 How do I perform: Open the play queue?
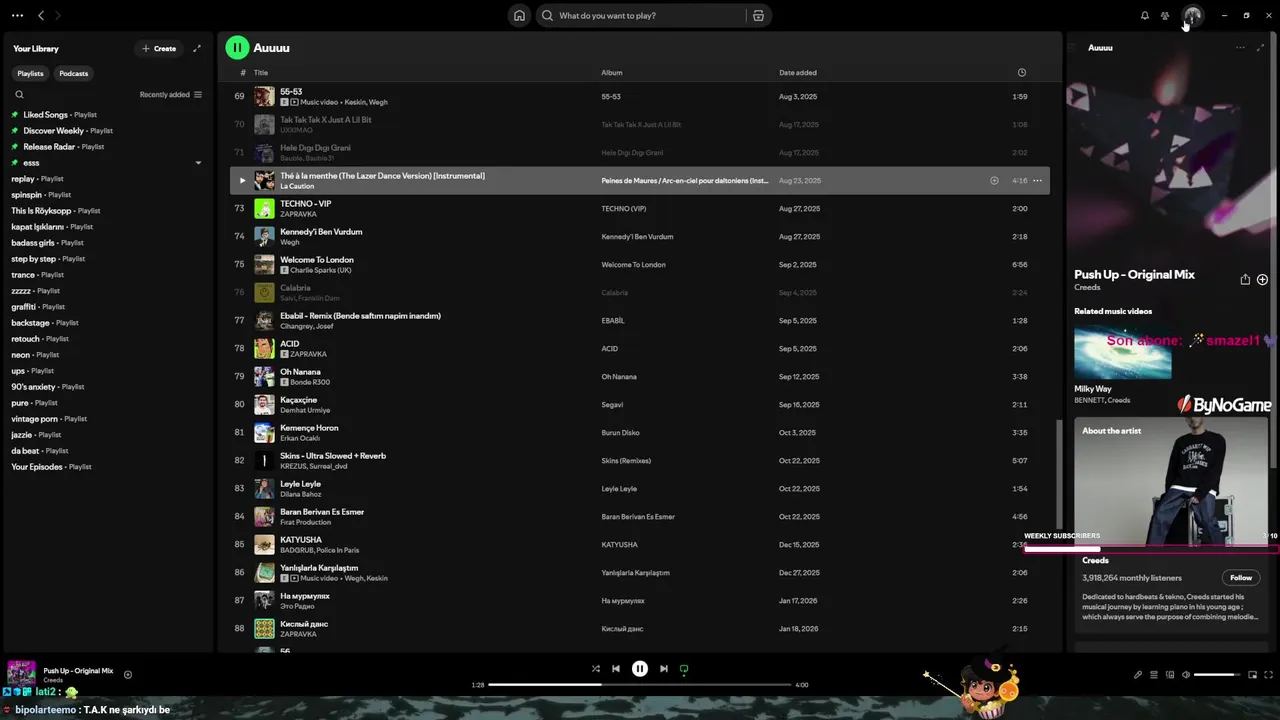(x=1154, y=675)
